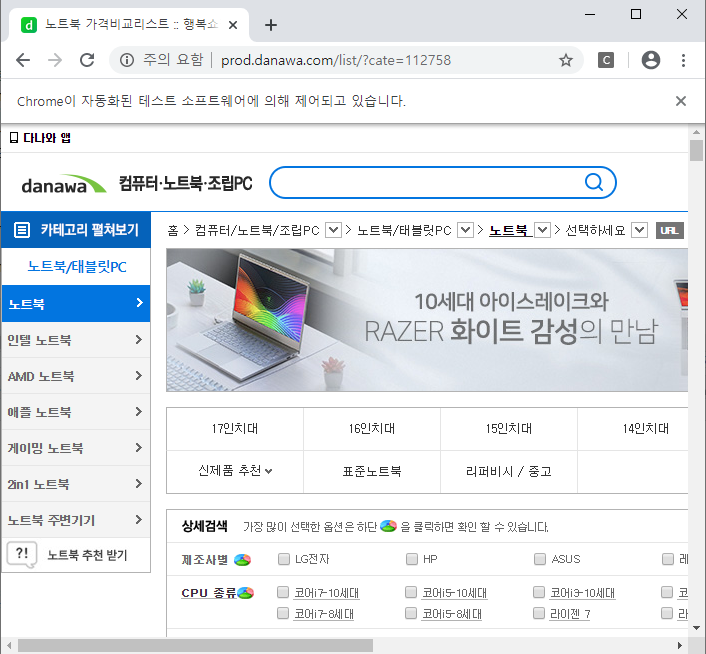Viewport: 706px width, 654px height.
Task: Click 컴퓨터·노트북·조립PC header link
Action: (x=186, y=183)
